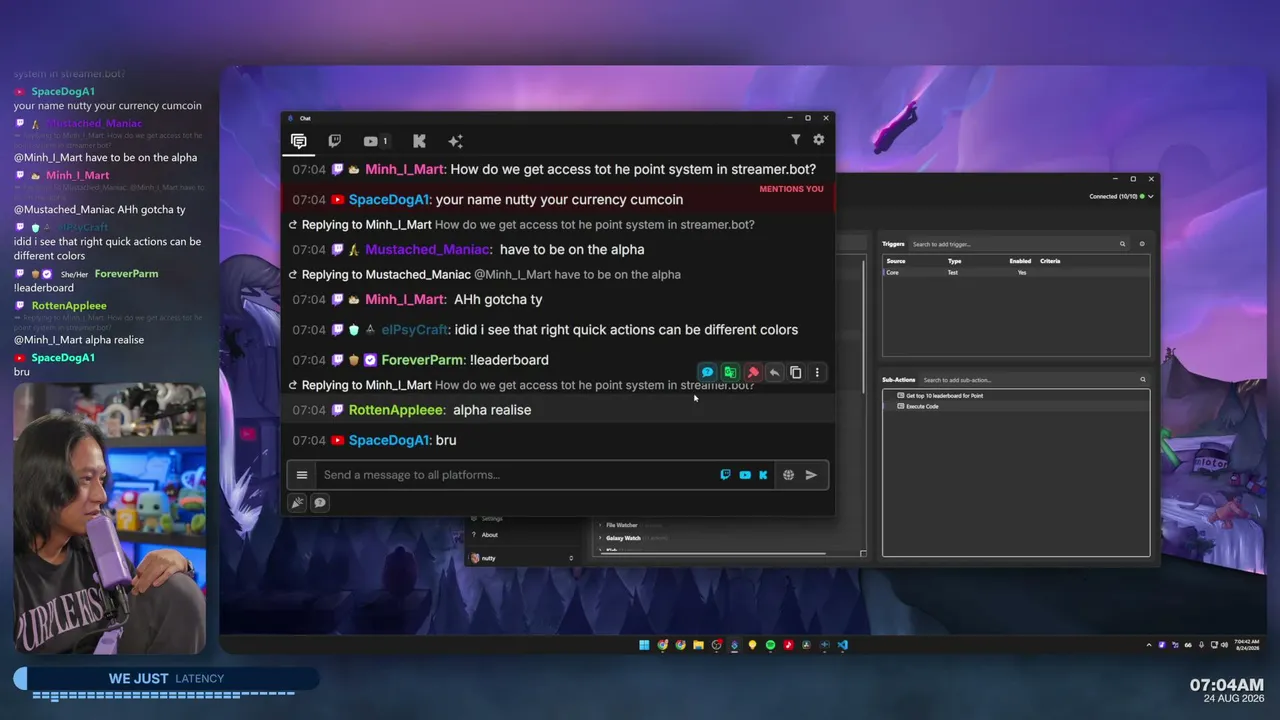Select the '!leaderboard' chat message text
1280x720 pixels.
(x=509, y=359)
